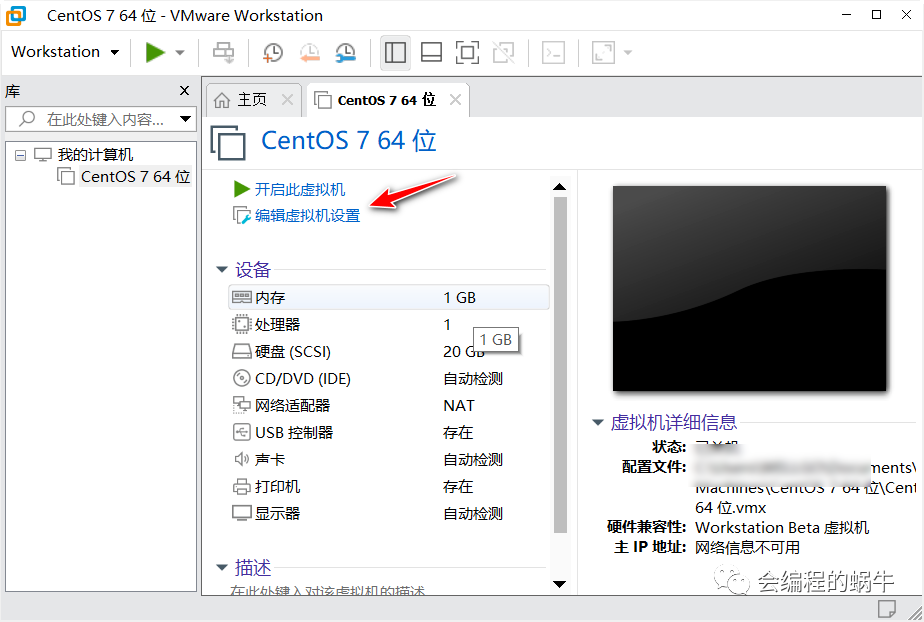Image resolution: width=924 pixels, height=622 pixels.
Task: Revert to snapshot toolbar icon
Action: pyautogui.click(x=309, y=52)
